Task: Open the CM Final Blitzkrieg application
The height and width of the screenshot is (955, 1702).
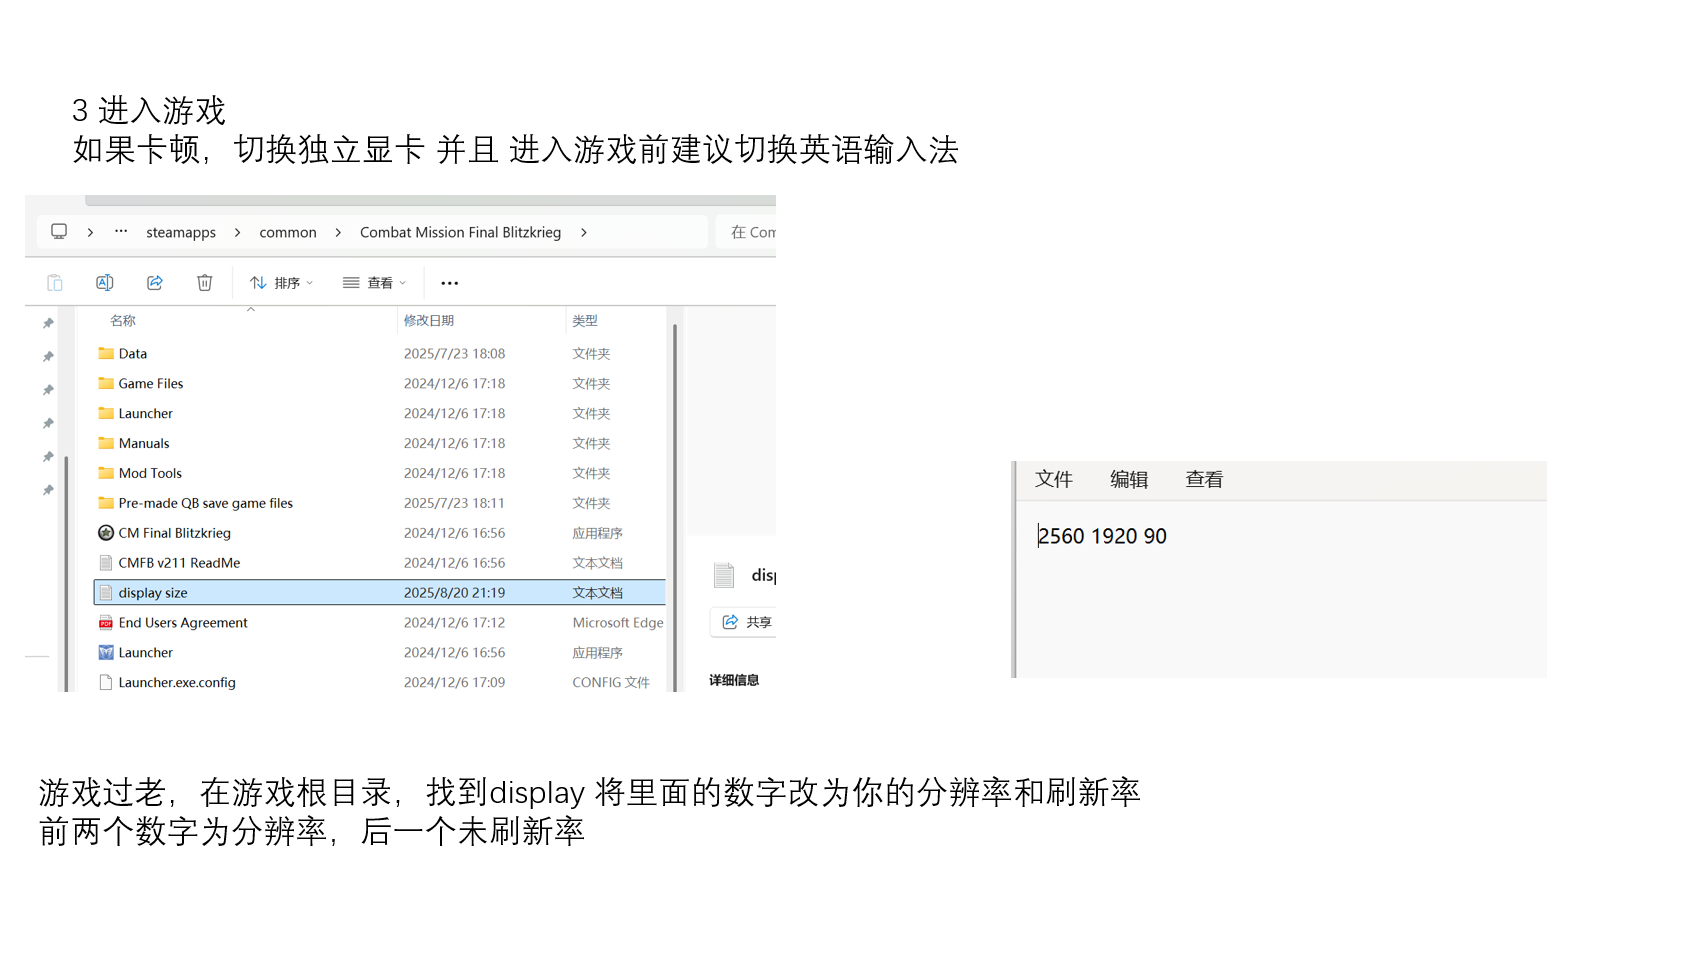Action: (174, 533)
